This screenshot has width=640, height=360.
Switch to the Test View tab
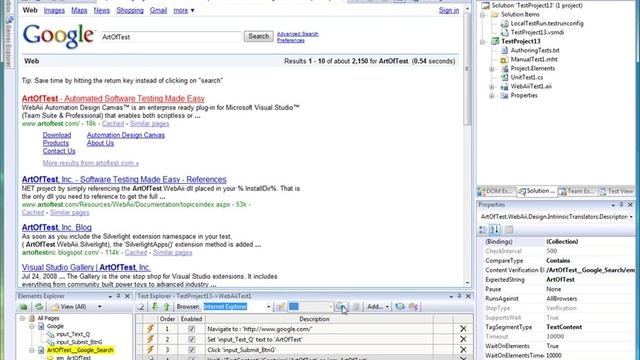[617, 191]
